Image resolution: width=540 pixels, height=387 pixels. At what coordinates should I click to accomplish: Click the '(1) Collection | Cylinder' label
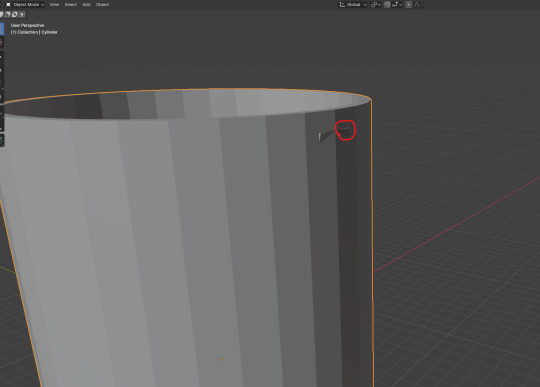pos(34,32)
